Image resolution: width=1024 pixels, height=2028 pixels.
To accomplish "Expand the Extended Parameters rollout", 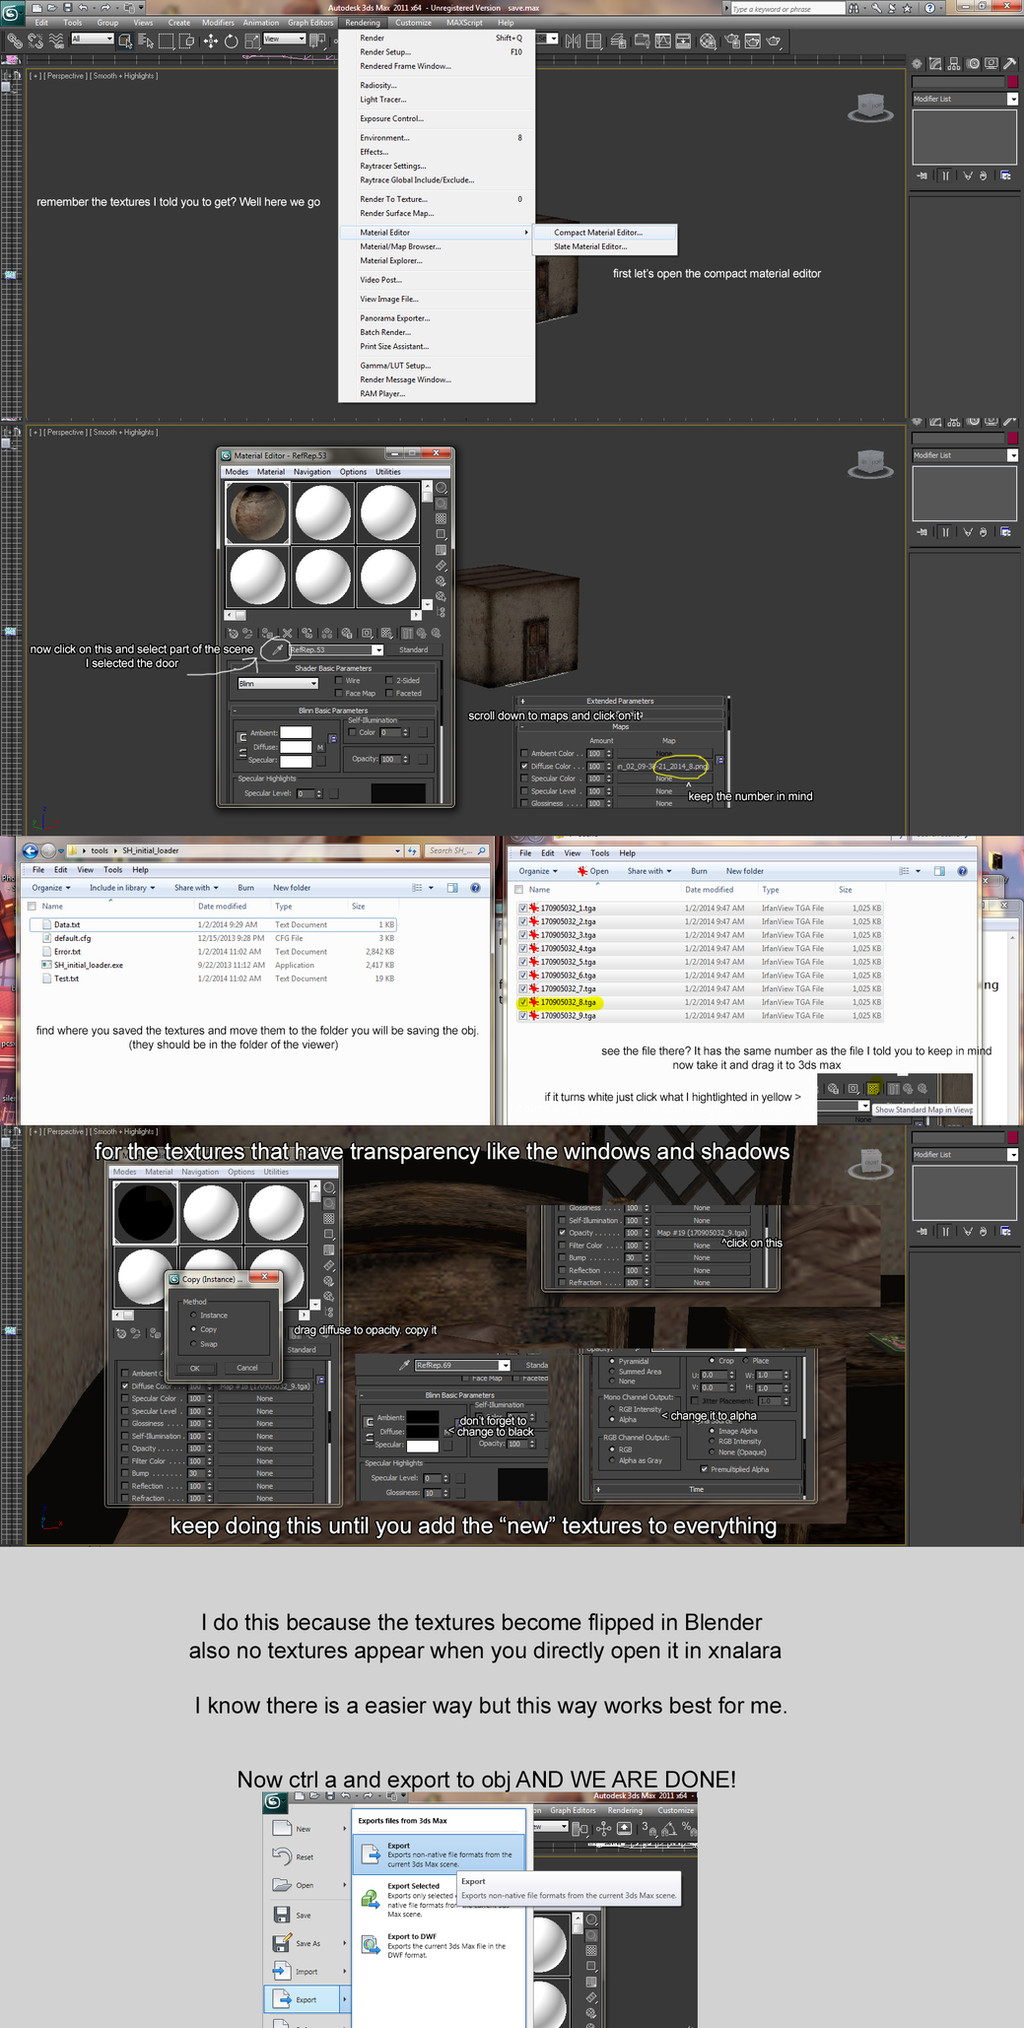I will (x=620, y=701).
